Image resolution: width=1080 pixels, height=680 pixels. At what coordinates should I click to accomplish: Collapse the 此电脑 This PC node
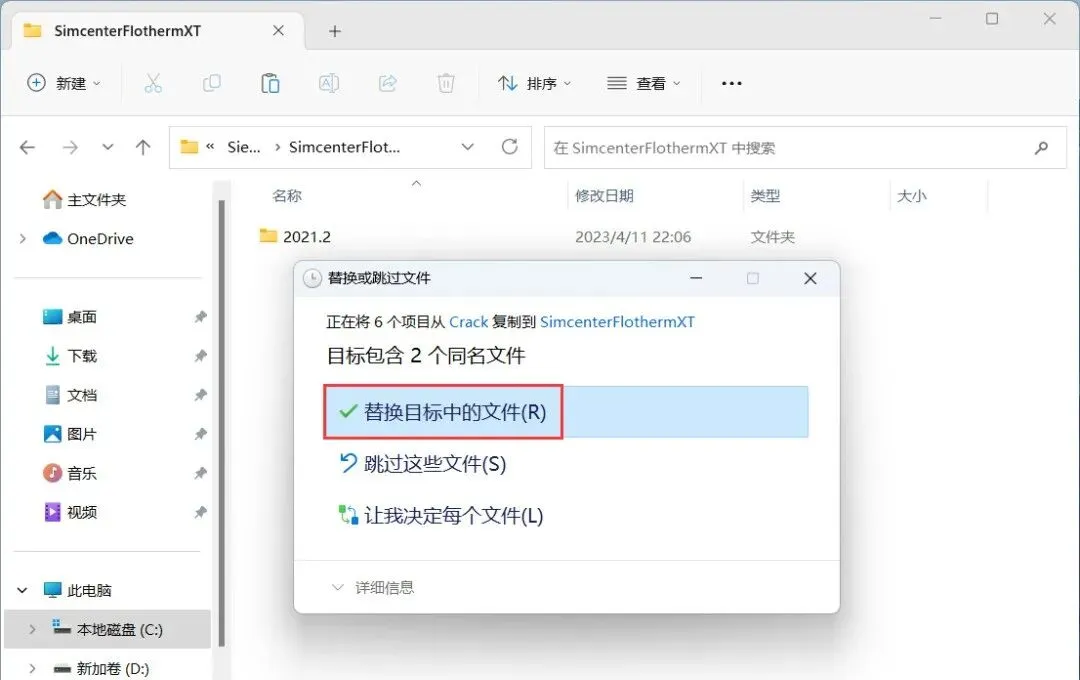coord(22,590)
